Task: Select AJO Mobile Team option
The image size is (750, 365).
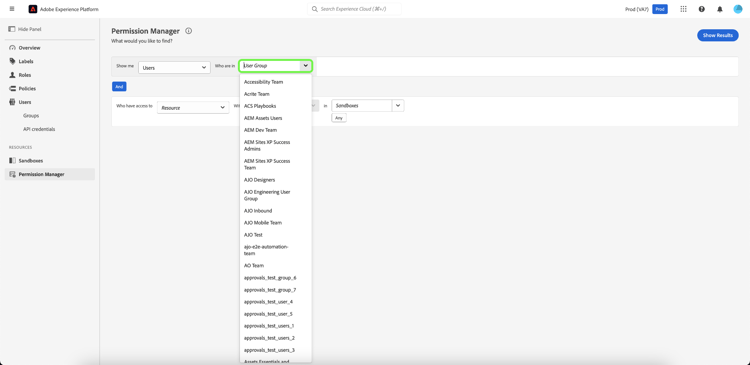Action: coord(276,222)
